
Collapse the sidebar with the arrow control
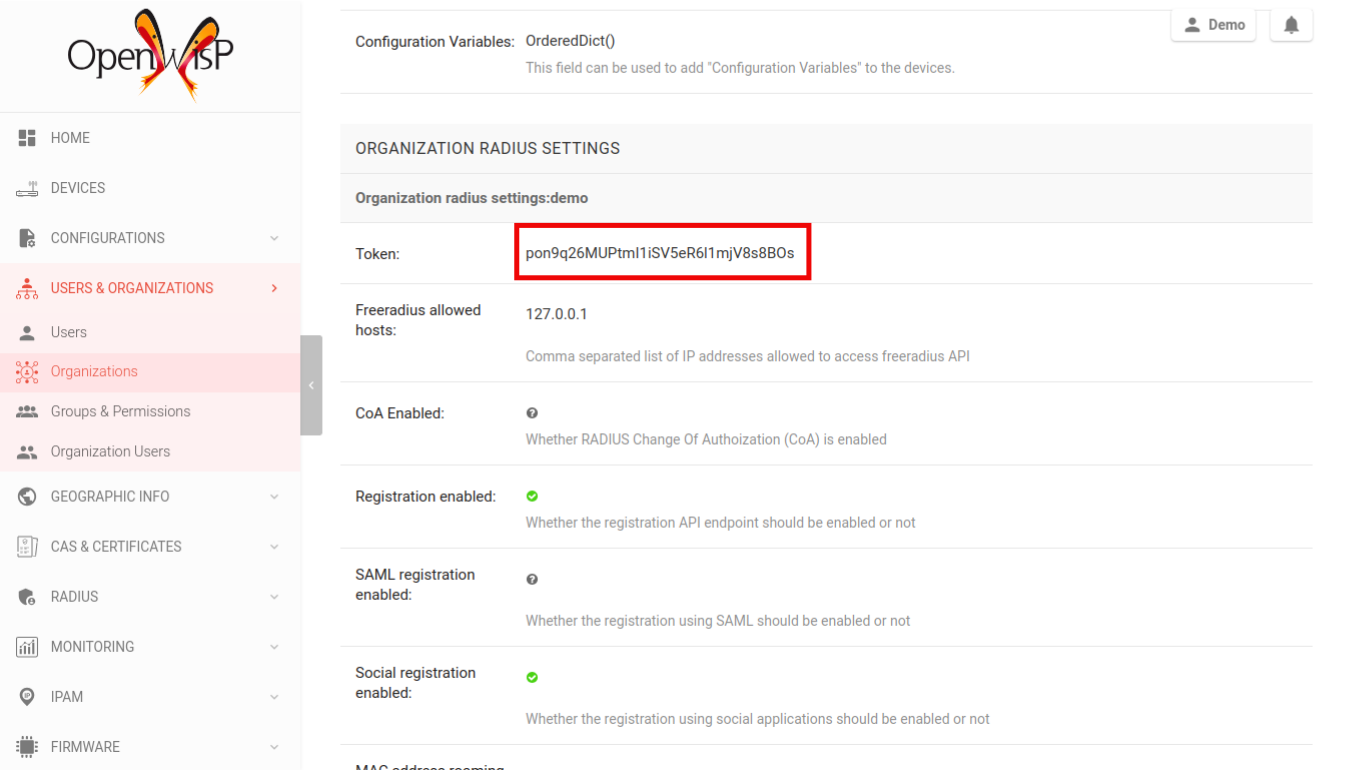pos(310,385)
